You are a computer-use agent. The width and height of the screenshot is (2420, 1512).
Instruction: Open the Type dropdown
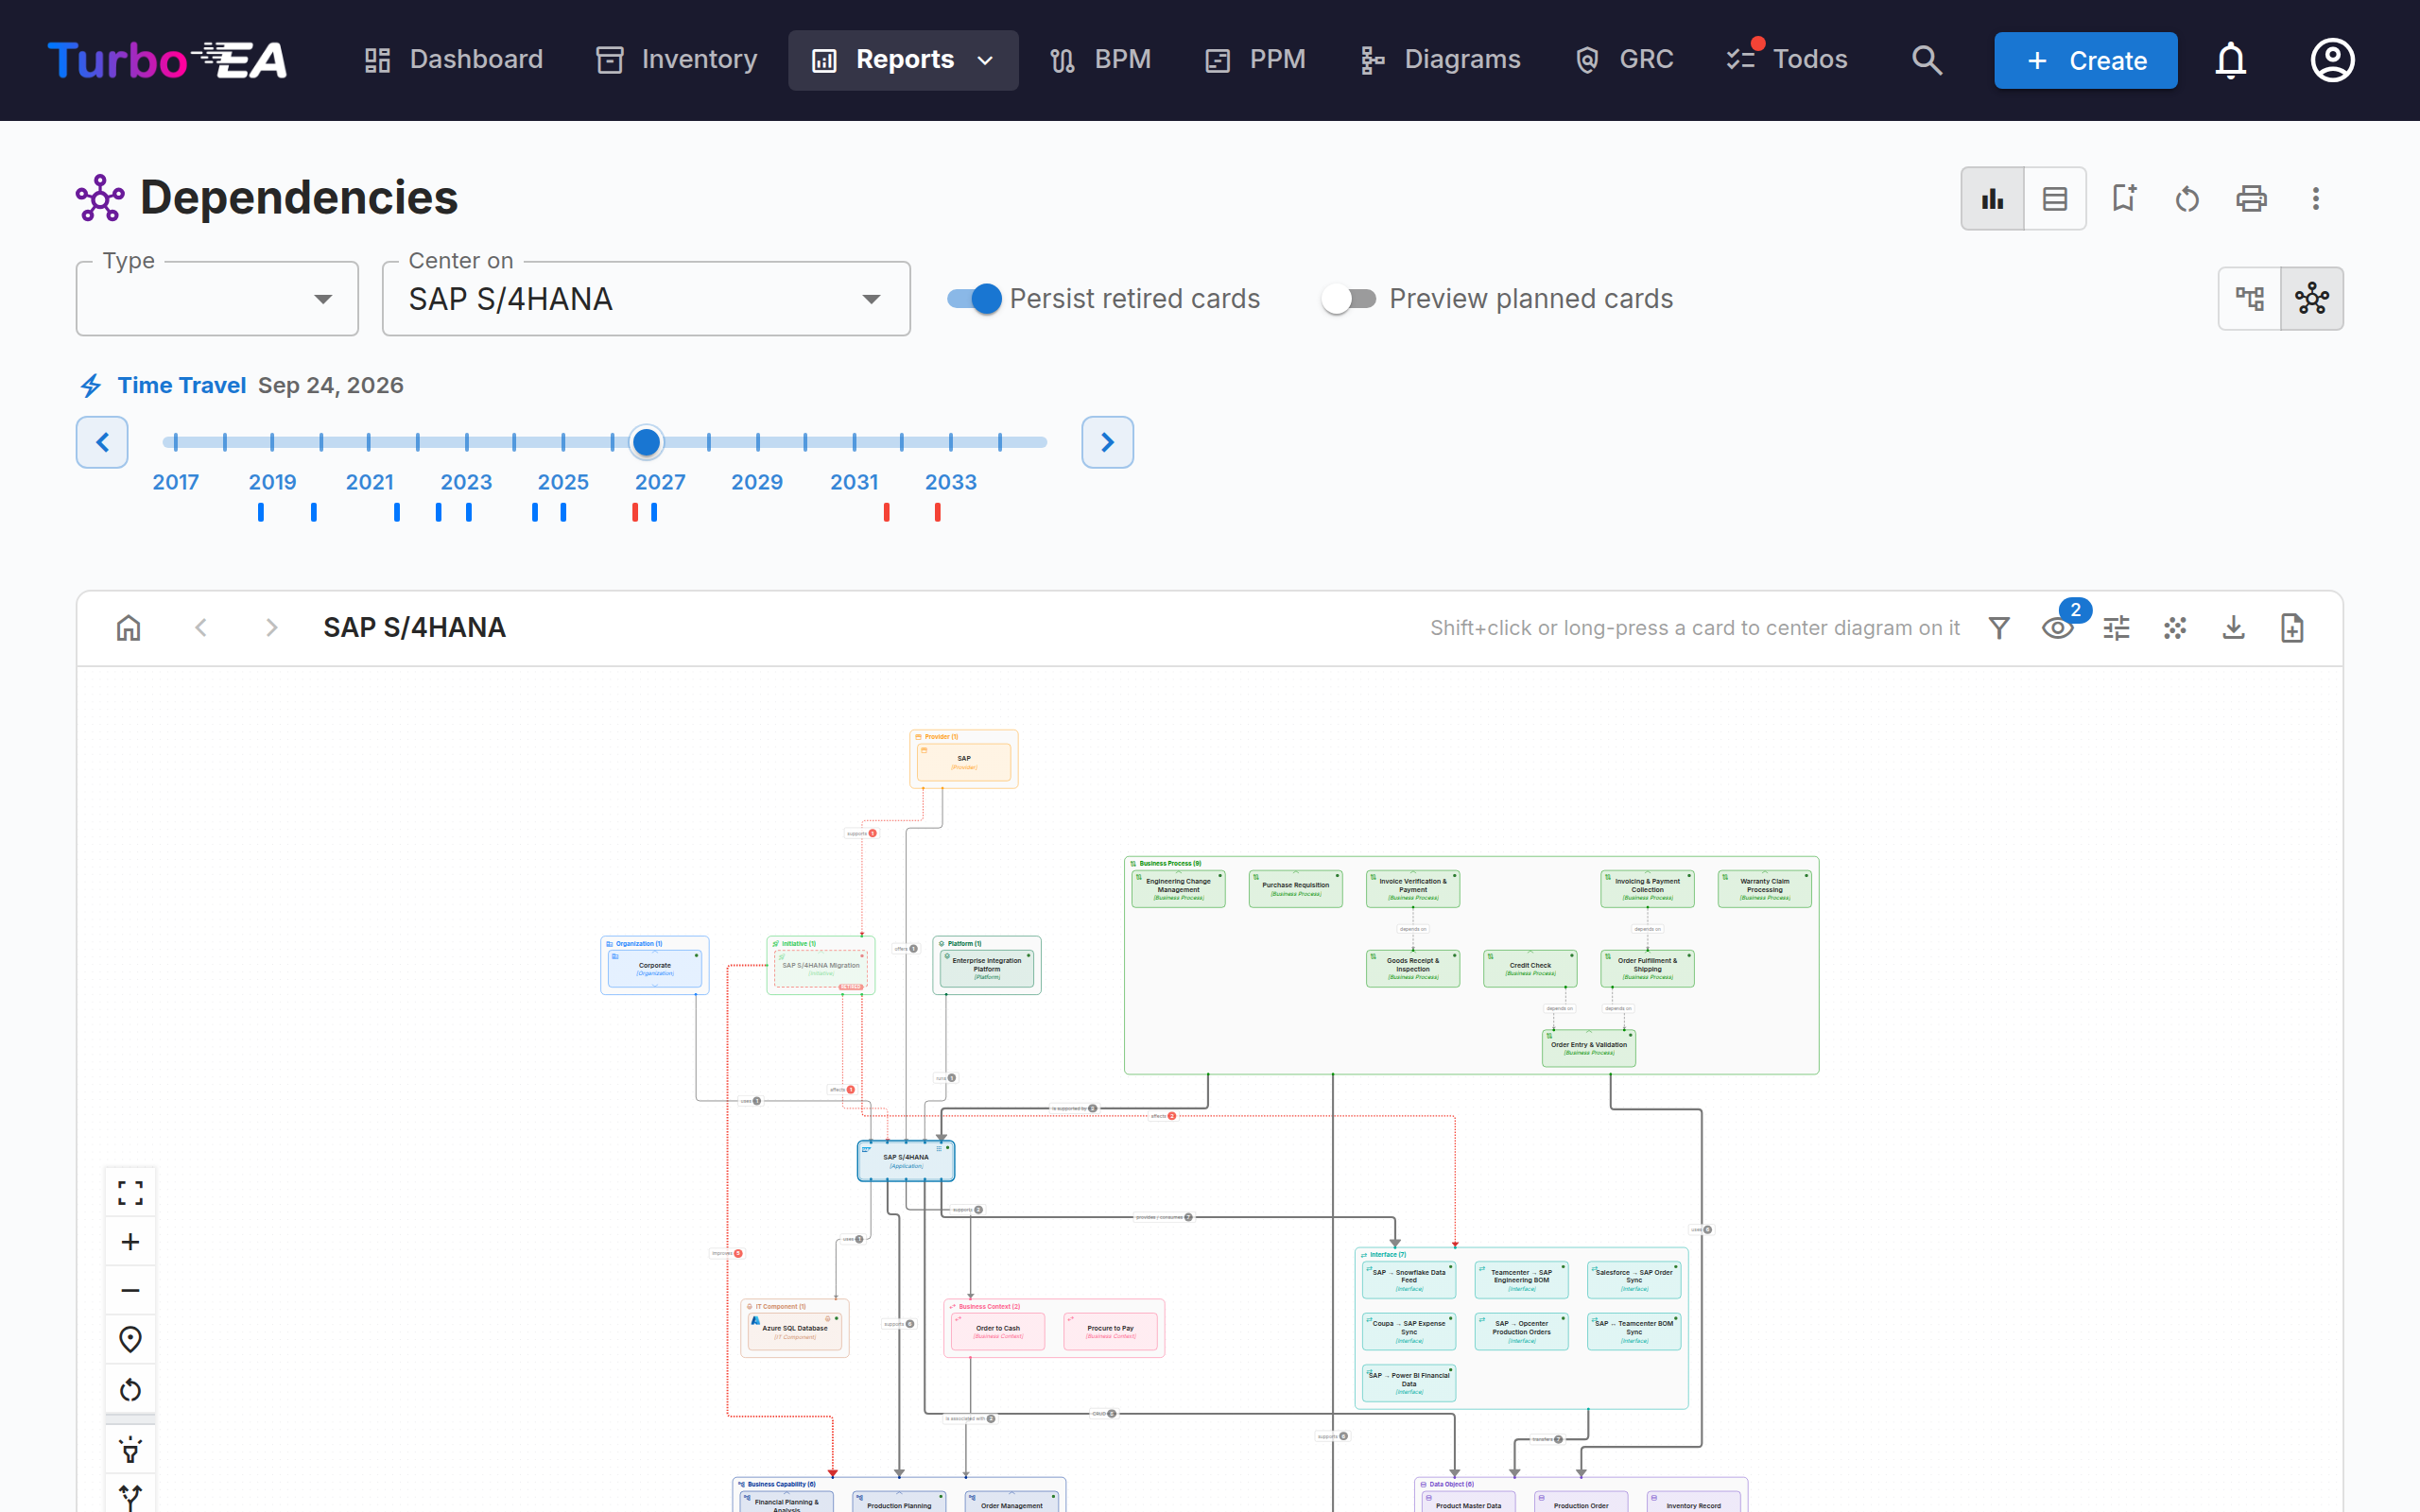[x=217, y=299]
